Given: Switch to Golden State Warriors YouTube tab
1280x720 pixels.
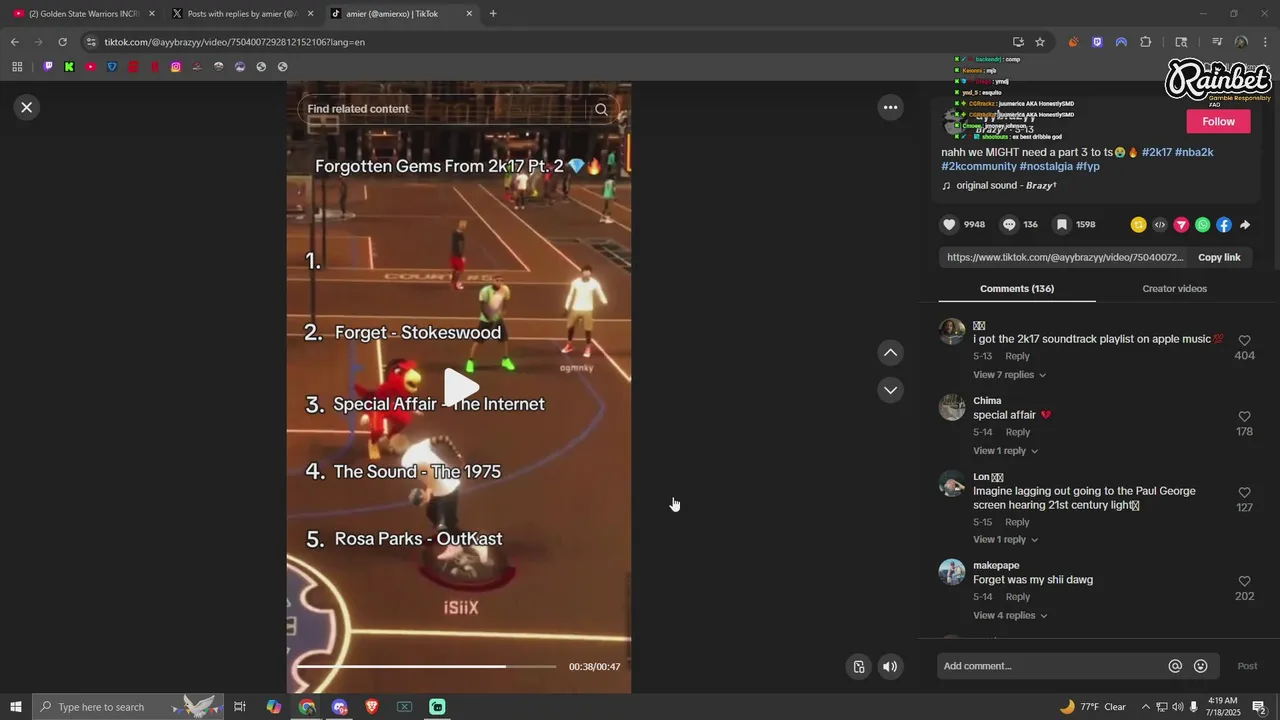Looking at the screenshot, I should tap(84, 14).
